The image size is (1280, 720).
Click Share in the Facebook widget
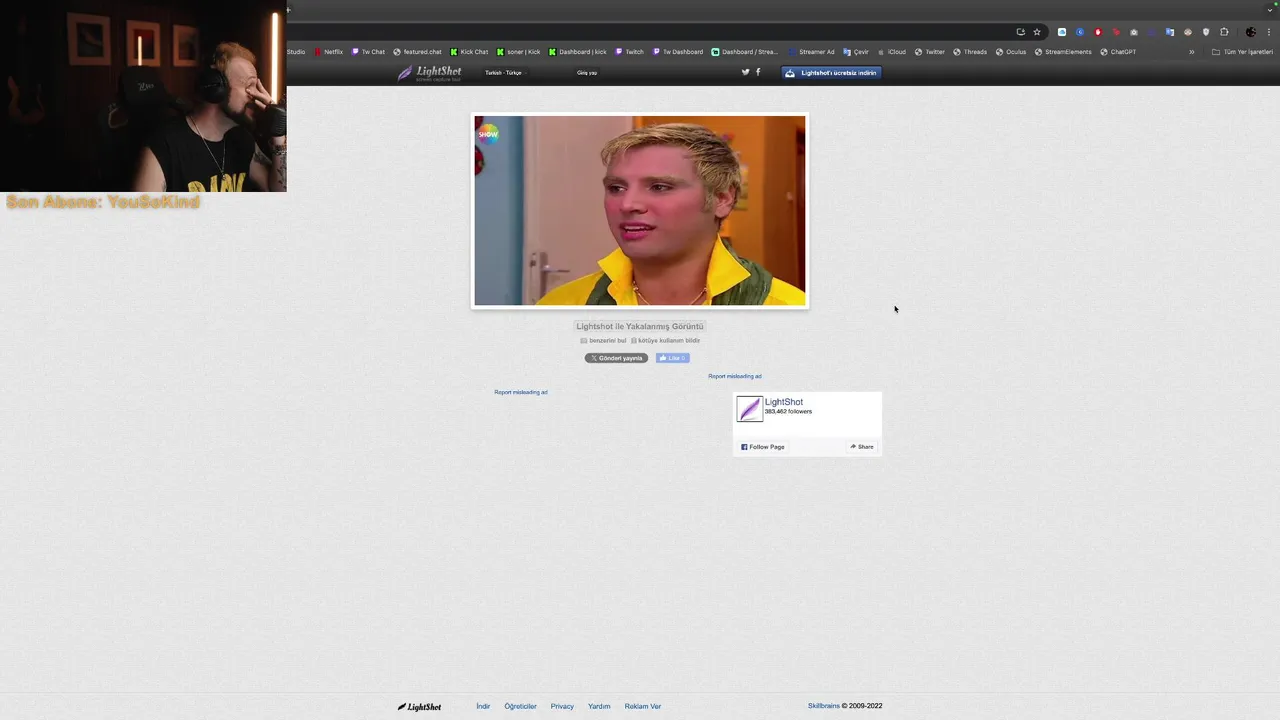coord(862,447)
